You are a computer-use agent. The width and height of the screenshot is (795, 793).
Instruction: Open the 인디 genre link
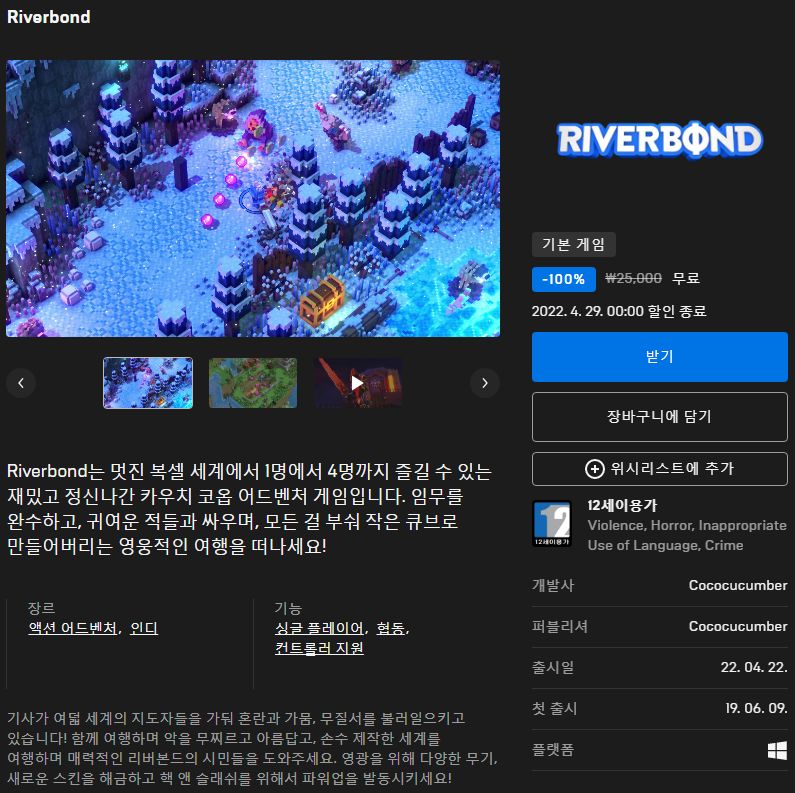144,628
